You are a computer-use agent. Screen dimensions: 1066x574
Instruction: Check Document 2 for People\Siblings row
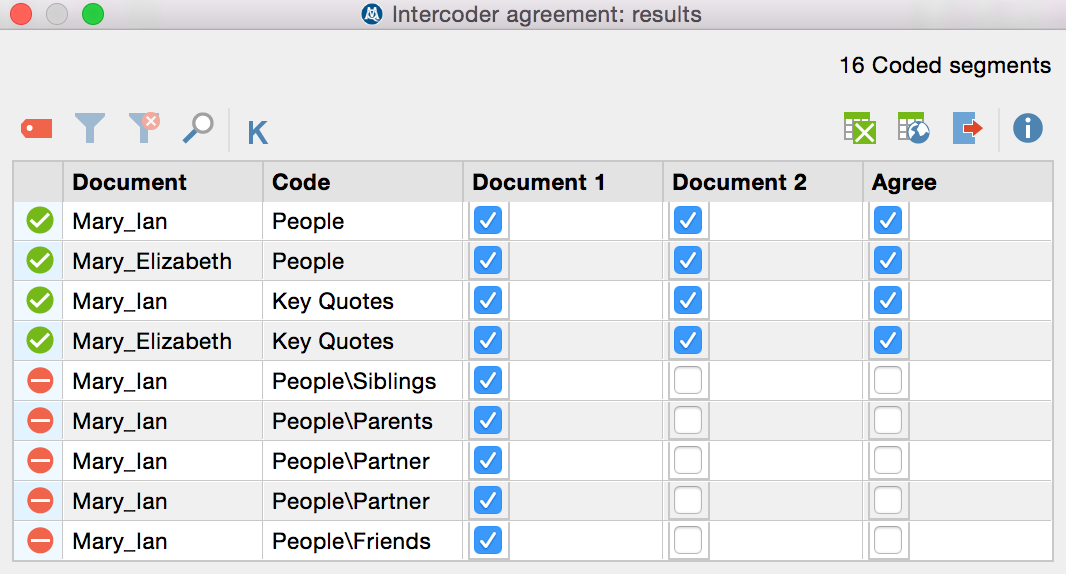[688, 381]
